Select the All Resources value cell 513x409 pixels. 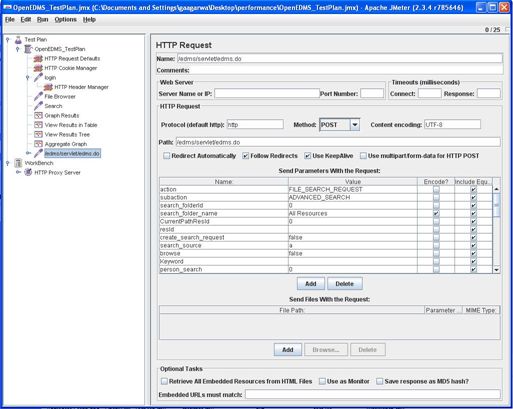click(353, 213)
